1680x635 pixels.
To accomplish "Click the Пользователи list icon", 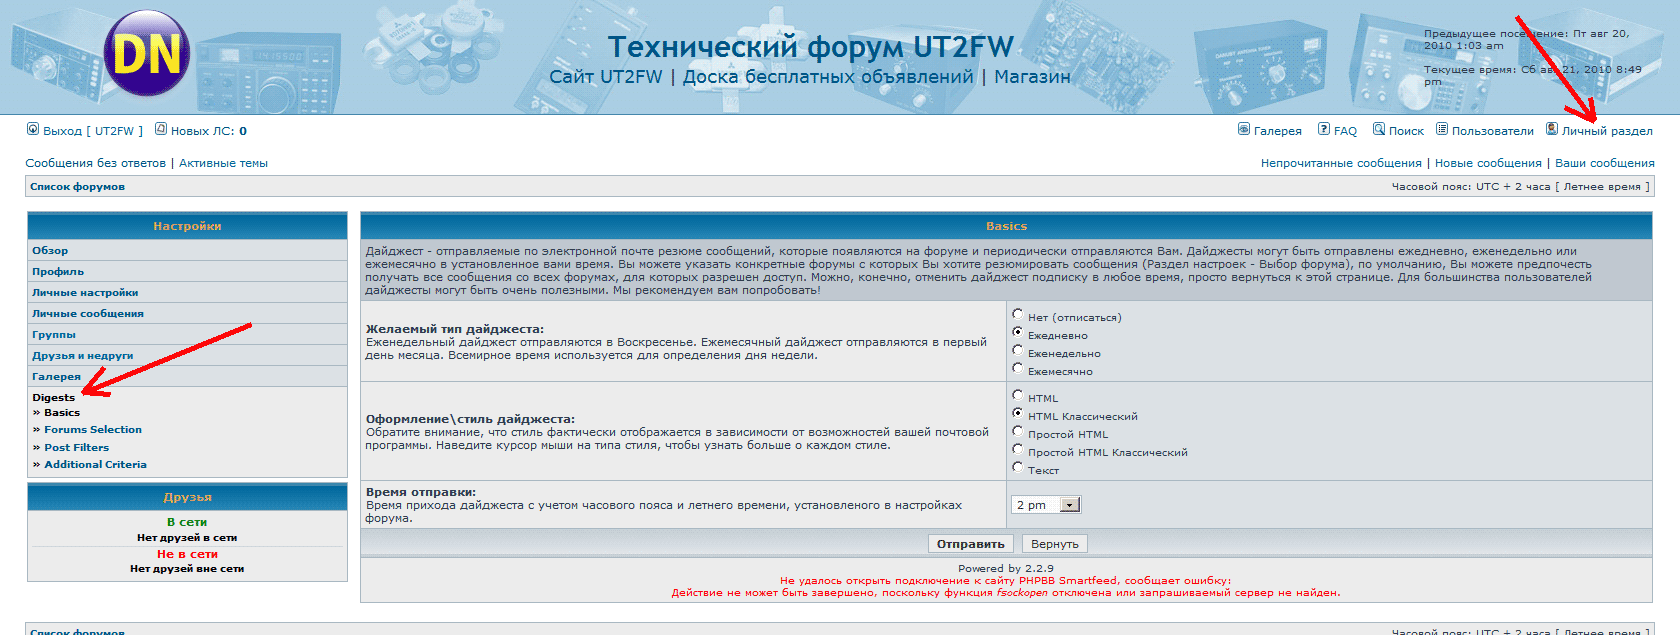I will [1442, 129].
